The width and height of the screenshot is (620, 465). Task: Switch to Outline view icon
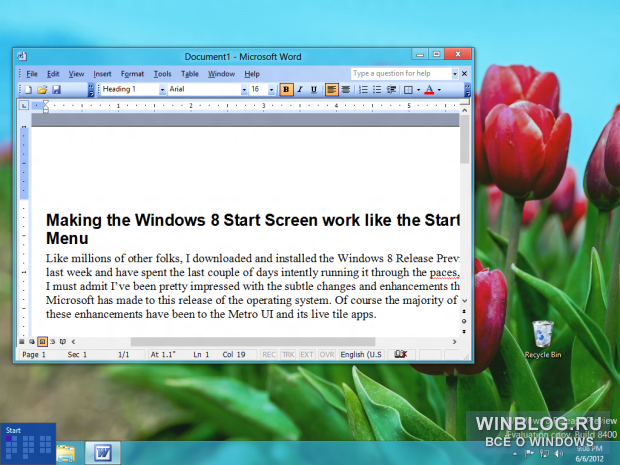(52, 341)
